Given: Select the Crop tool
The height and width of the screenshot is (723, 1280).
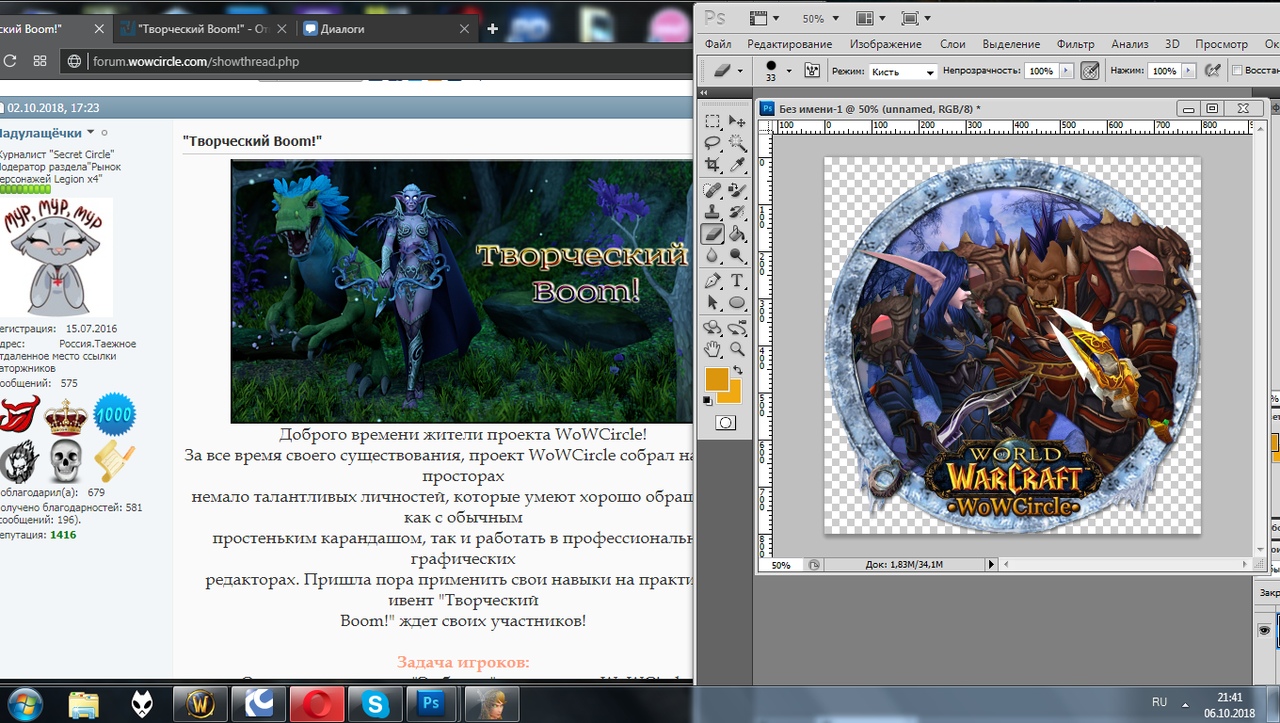Looking at the screenshot, I should pyautogui.click(x=712, y=165).
